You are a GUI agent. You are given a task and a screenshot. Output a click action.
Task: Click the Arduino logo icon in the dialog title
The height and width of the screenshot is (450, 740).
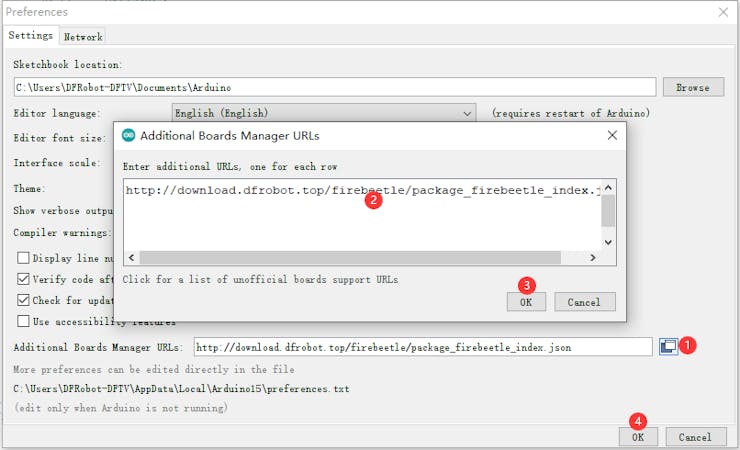pyautogui.click(x=128, y=135)
